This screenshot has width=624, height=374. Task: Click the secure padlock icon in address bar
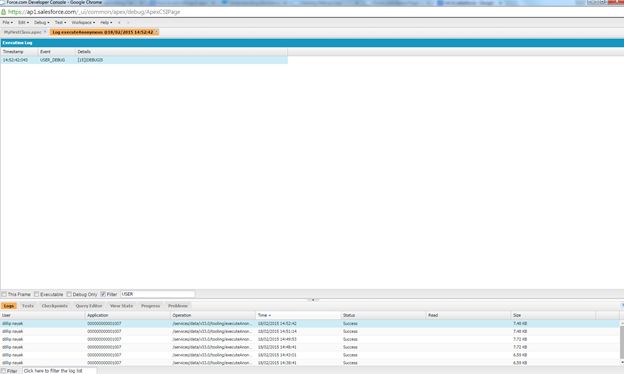coord(4,12)
